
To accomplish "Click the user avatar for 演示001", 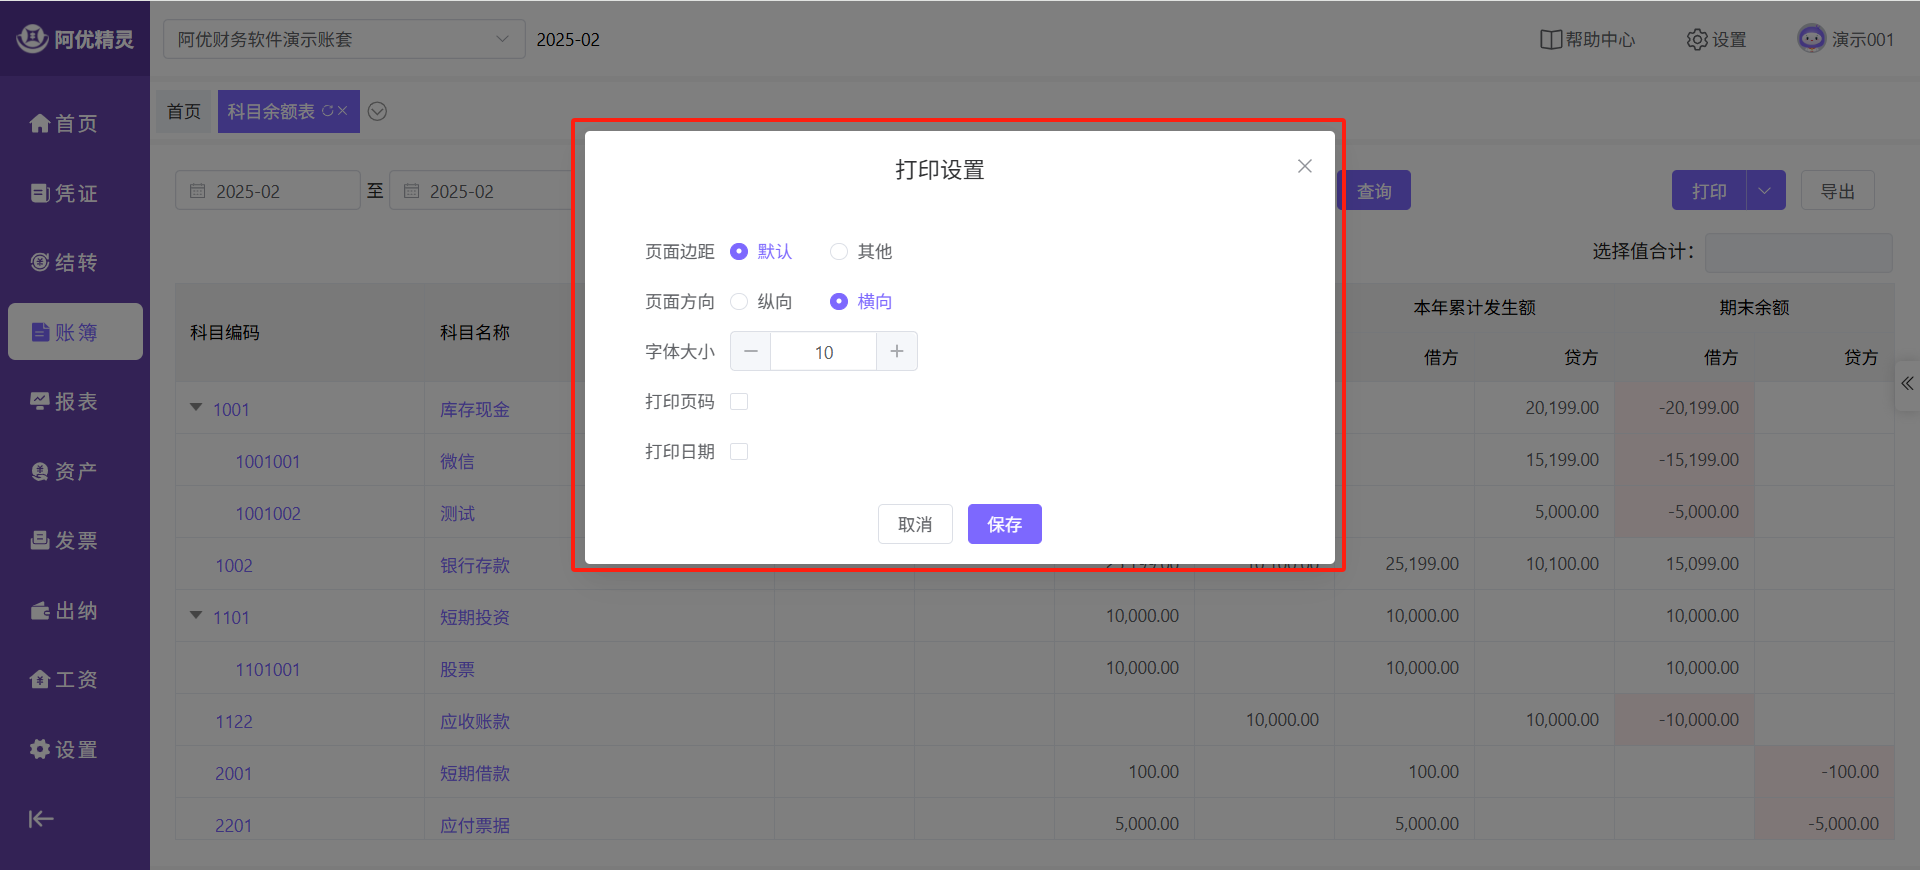I will 1811,39.
